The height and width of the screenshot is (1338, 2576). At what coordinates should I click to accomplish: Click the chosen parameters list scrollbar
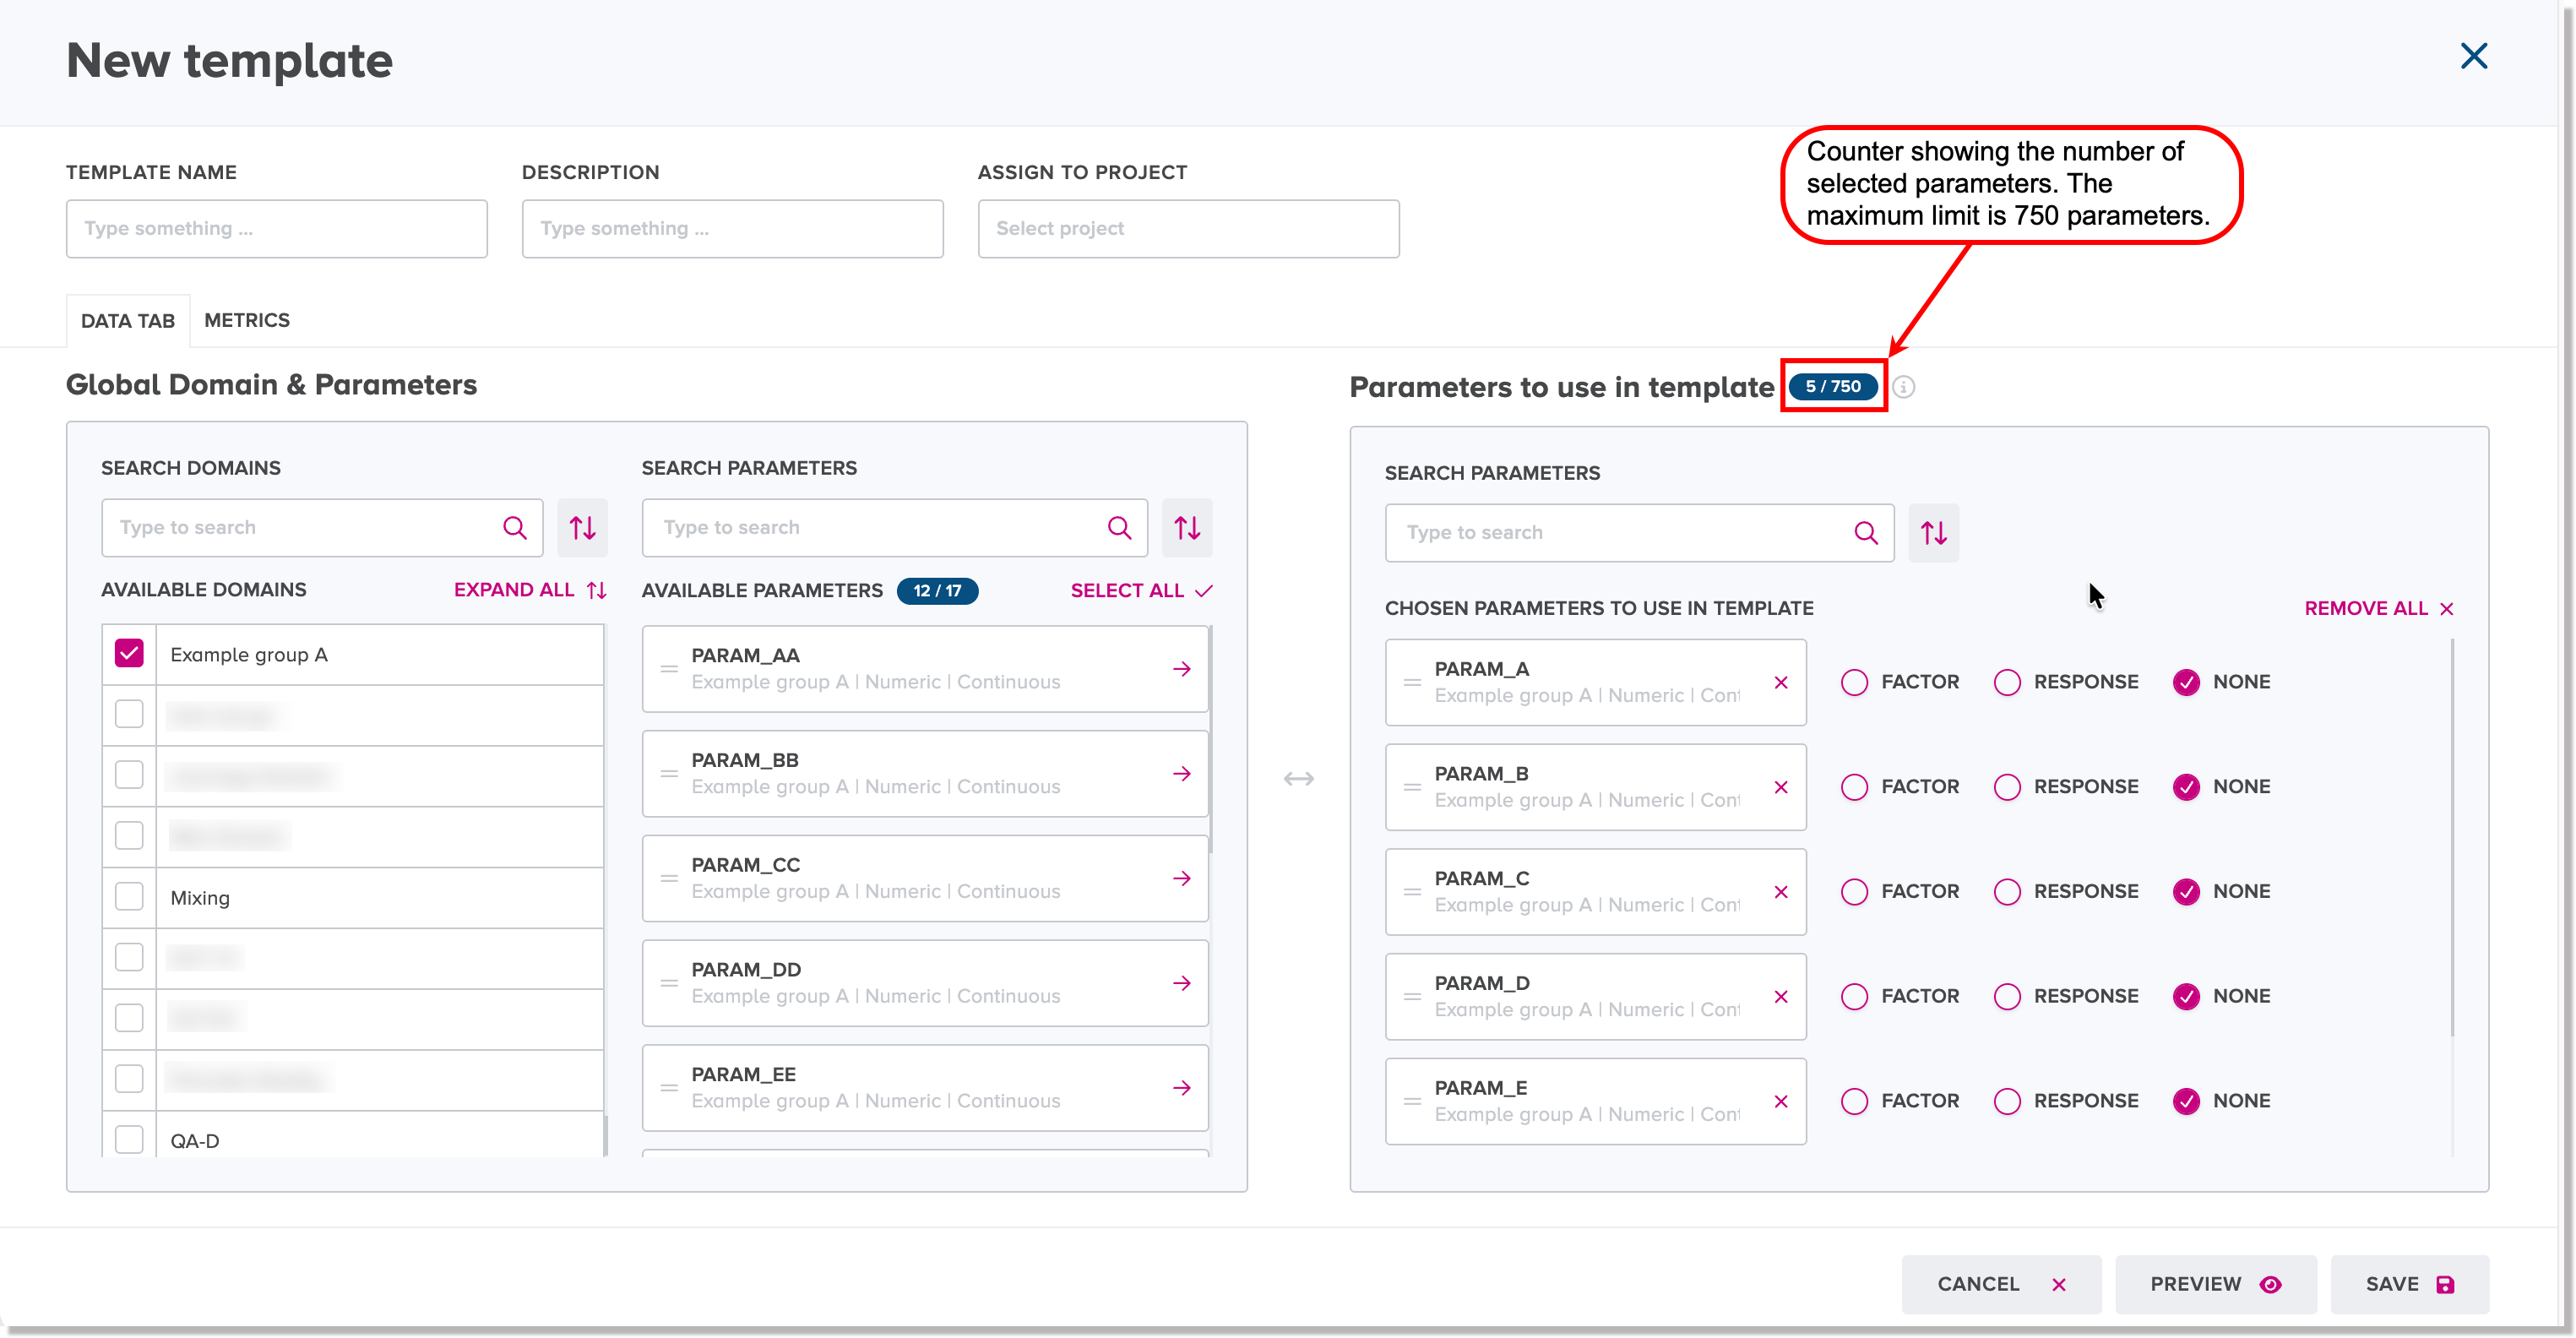2451,840
